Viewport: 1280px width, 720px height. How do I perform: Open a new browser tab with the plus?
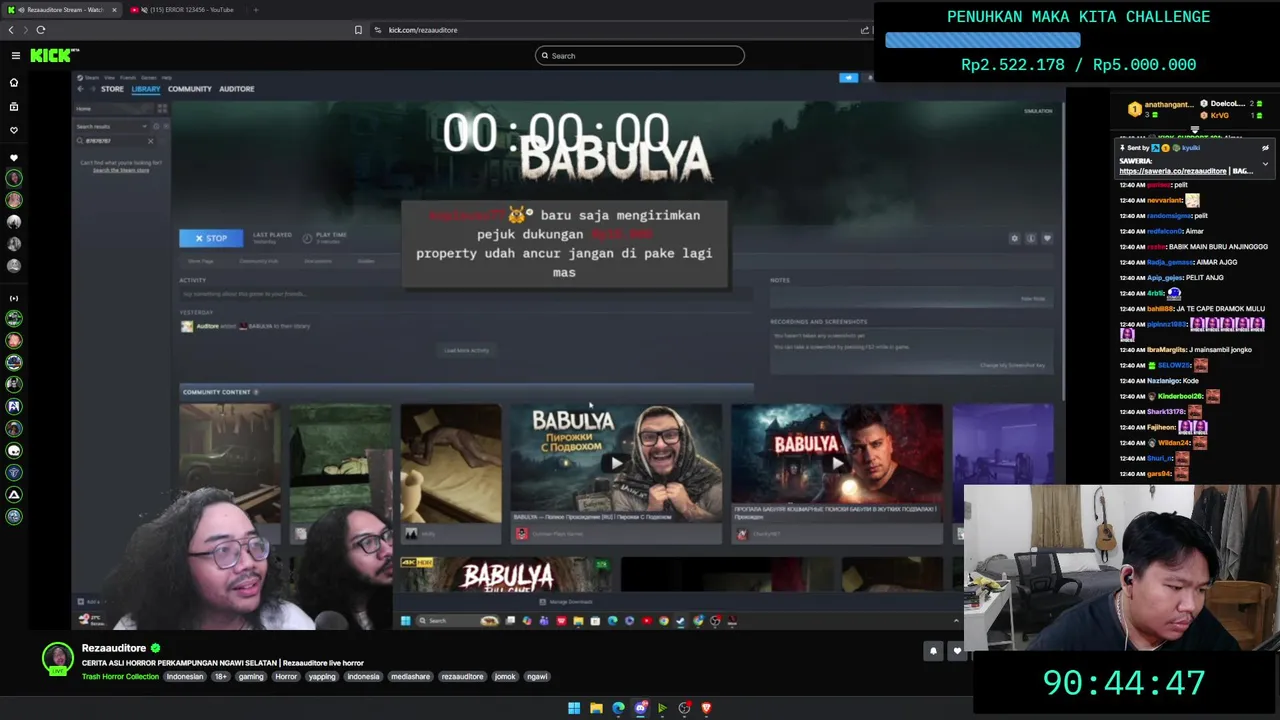255,10
